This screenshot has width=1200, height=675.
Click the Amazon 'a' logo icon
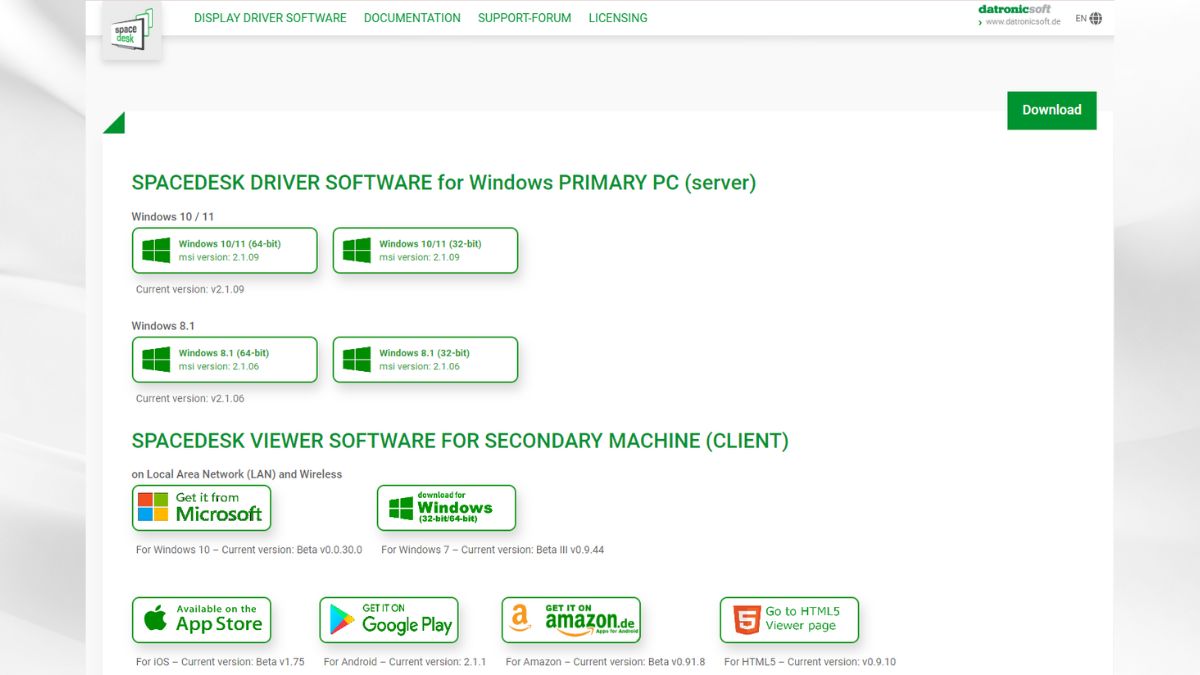pyautogui.click(x=520, y=620)
